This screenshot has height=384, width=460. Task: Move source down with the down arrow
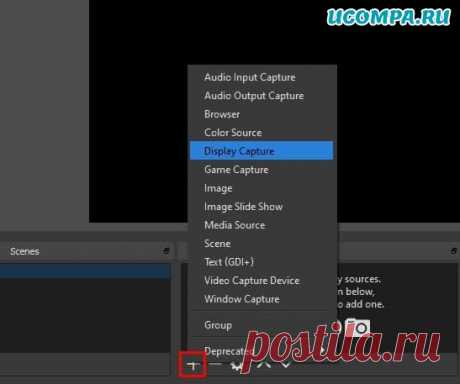tap(286, 365)
